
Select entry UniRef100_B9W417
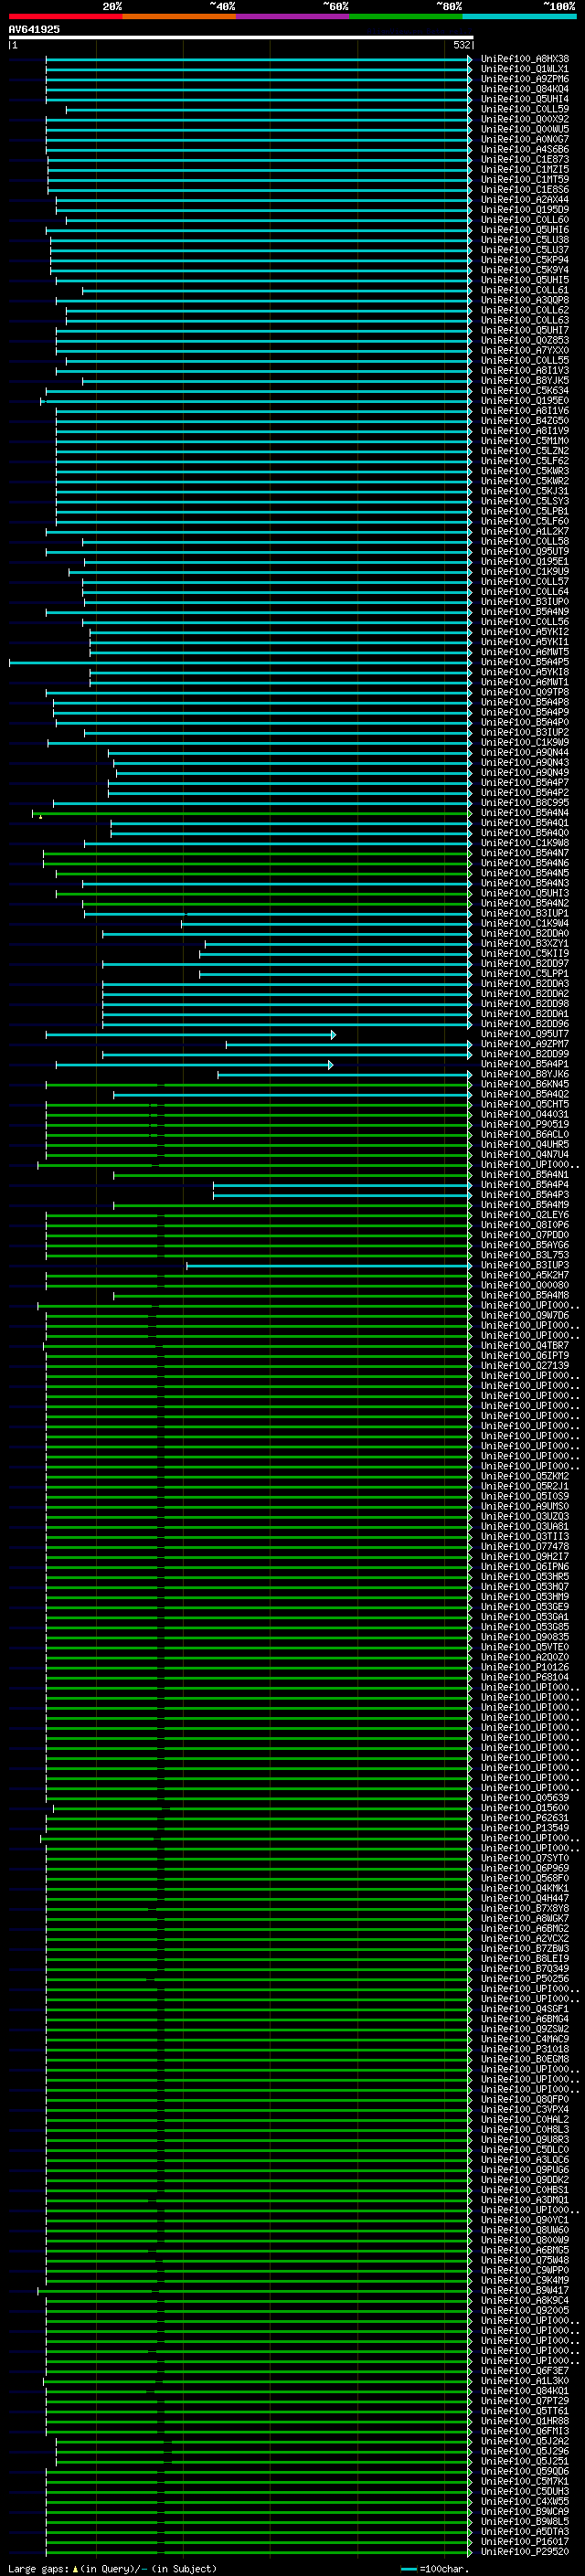[x=525, y=2290]
